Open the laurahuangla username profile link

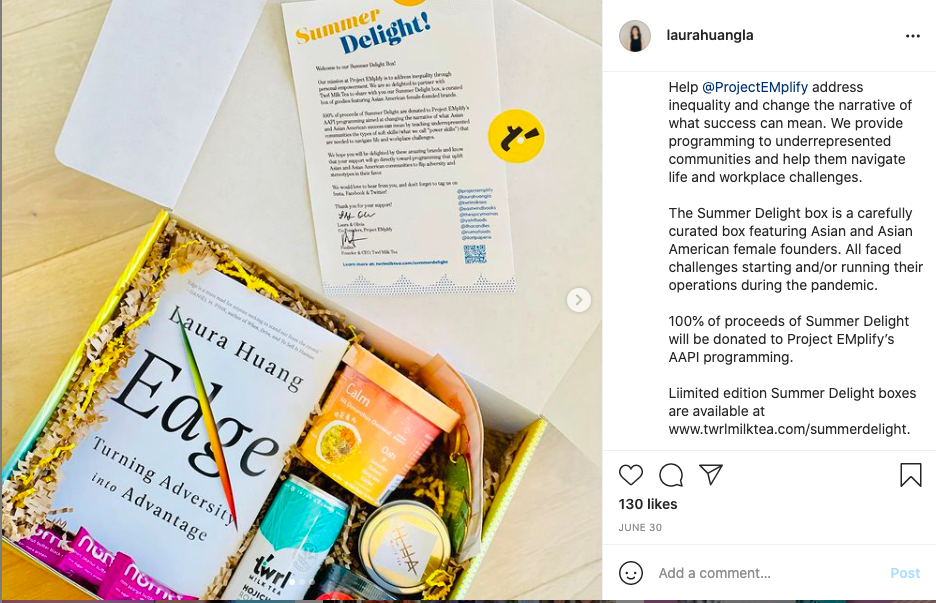point(710,35)
